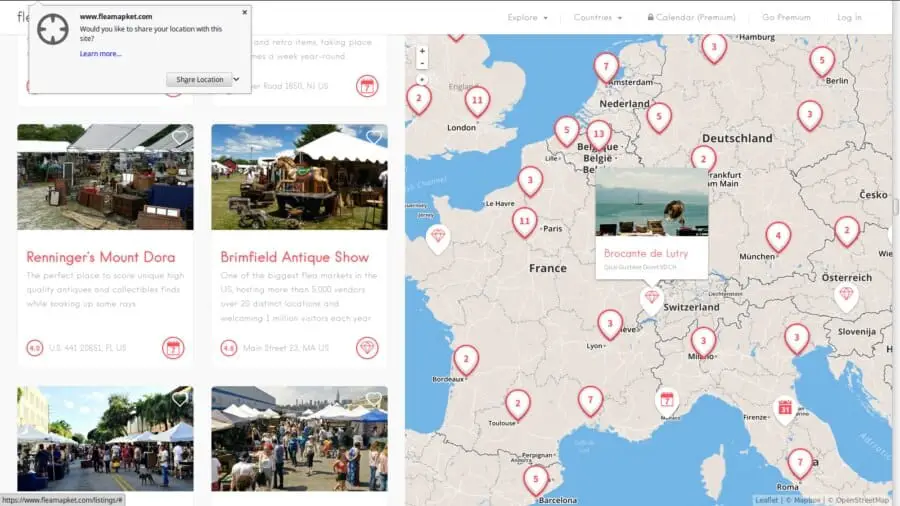
Task: Click the Leaflet attribution link
Action: pos(766,500)
